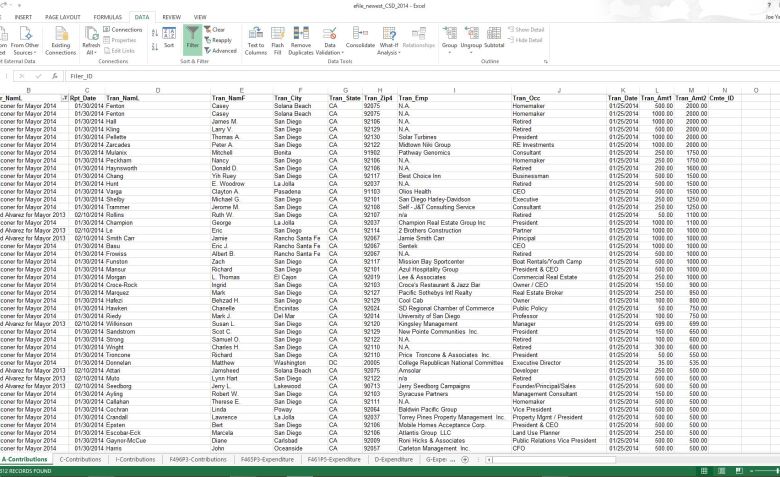
Task: Open the PAGE LAYOUT ribbon tab
Action: [x=63, y=17]
